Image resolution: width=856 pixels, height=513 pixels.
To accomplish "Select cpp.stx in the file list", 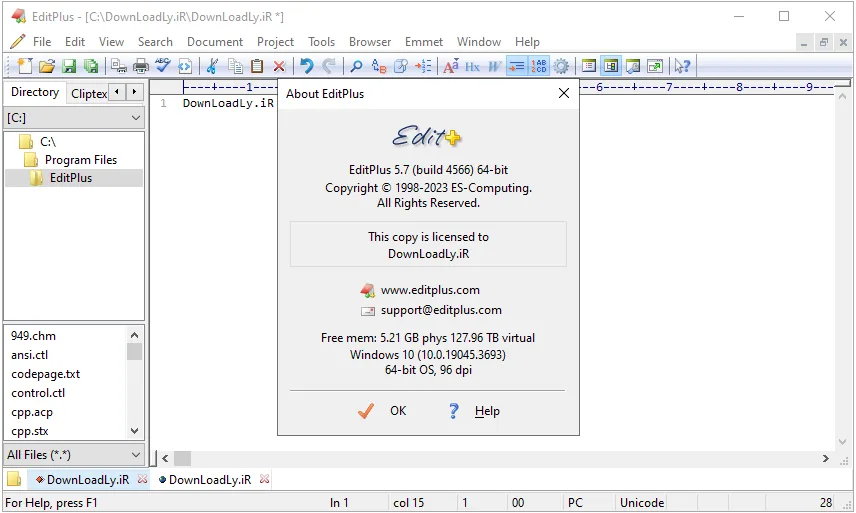I will pyautogui.click(x=29, y=431).
